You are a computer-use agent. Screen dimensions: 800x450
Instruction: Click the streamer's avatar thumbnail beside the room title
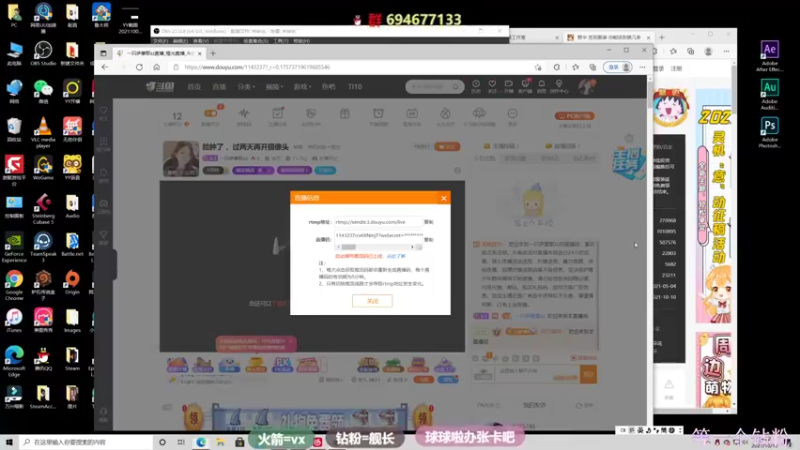pyautogui.click(x=181, y=159)
